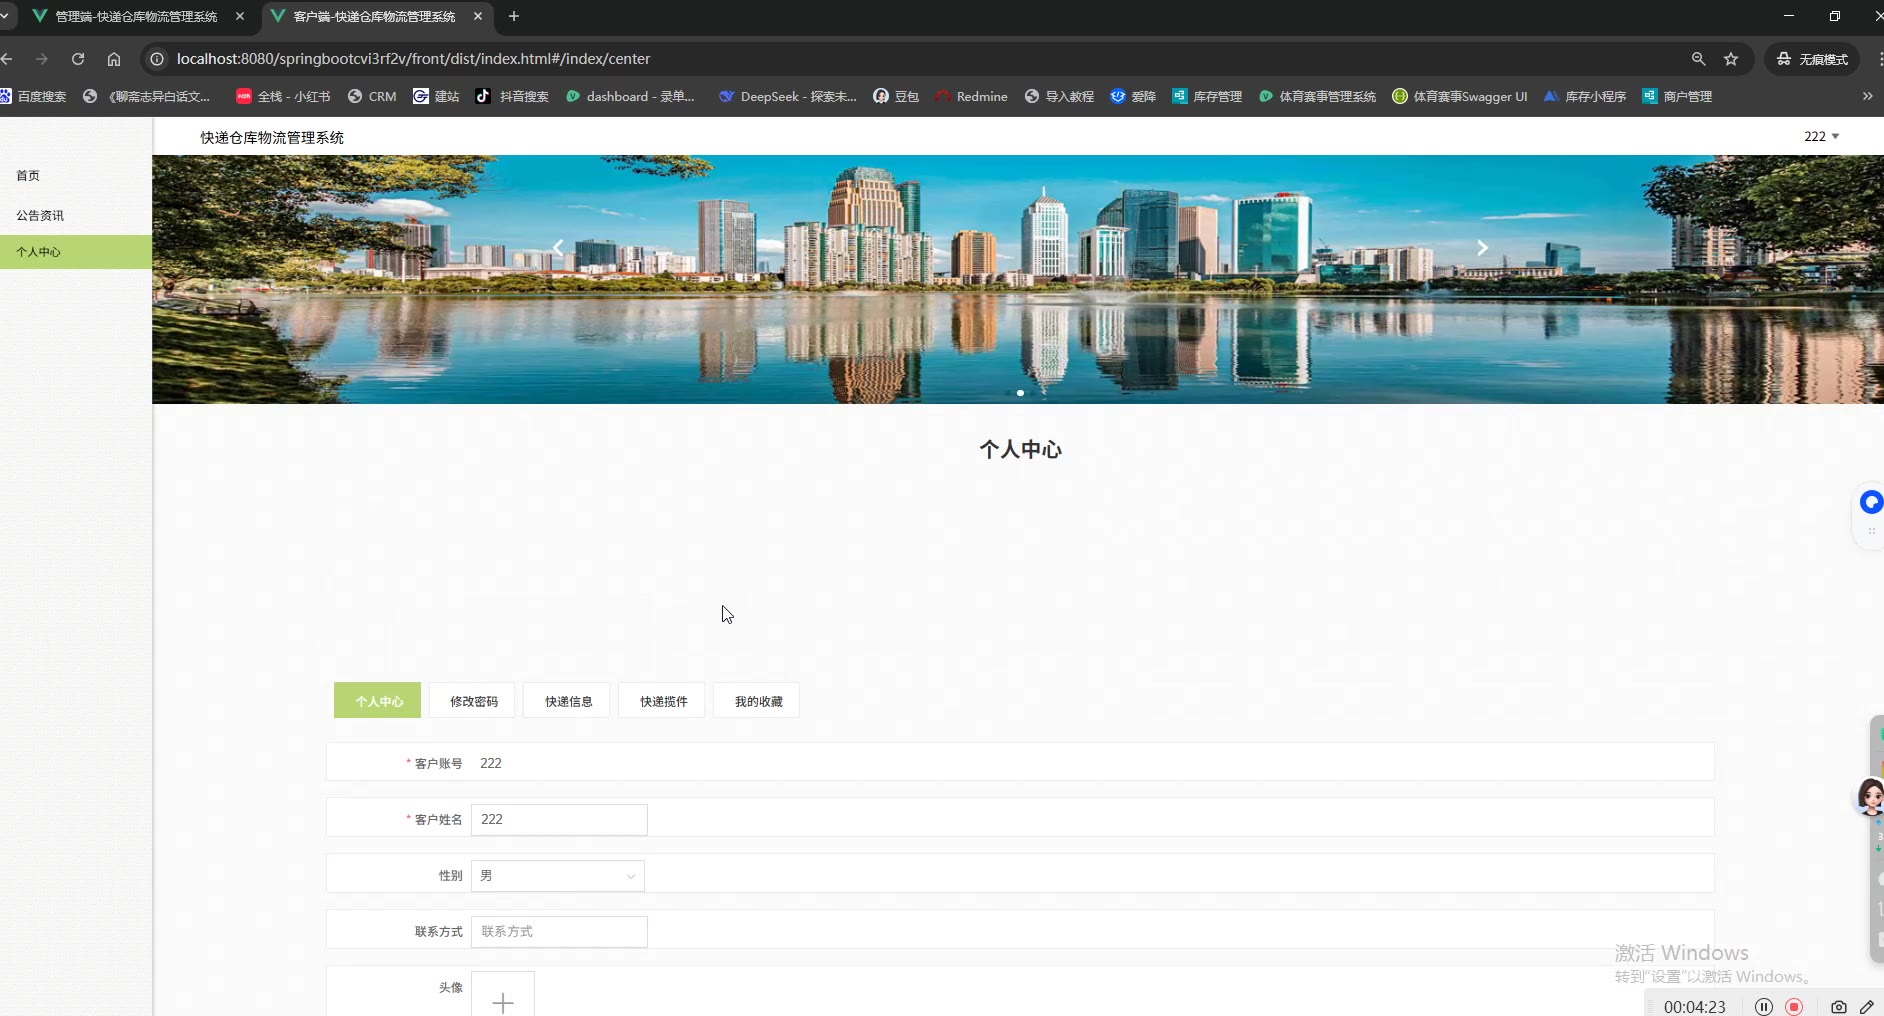Click the recording stop button
Image resolution: width=1884 pixels, height=1016 pixels.
point(1795,1007)
